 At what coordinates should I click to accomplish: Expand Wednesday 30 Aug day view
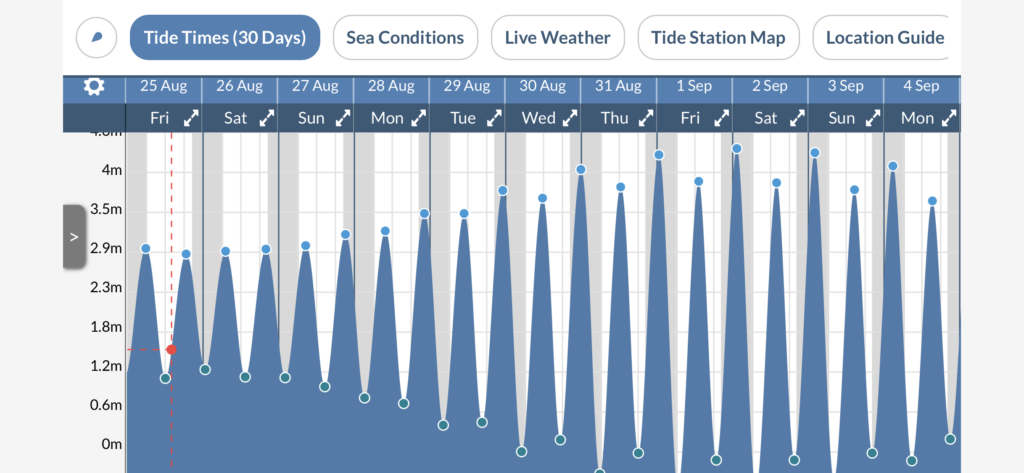(570, 118)
